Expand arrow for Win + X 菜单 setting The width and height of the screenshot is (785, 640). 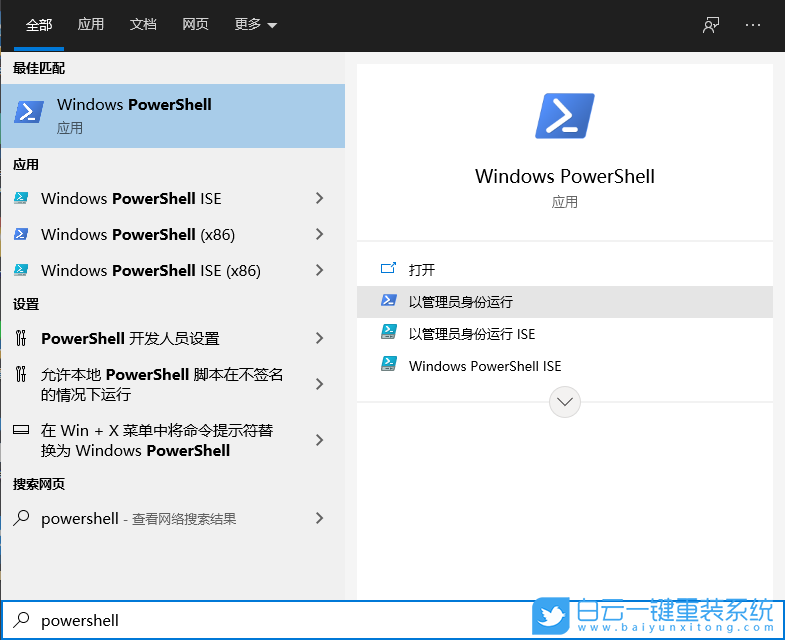319,440
